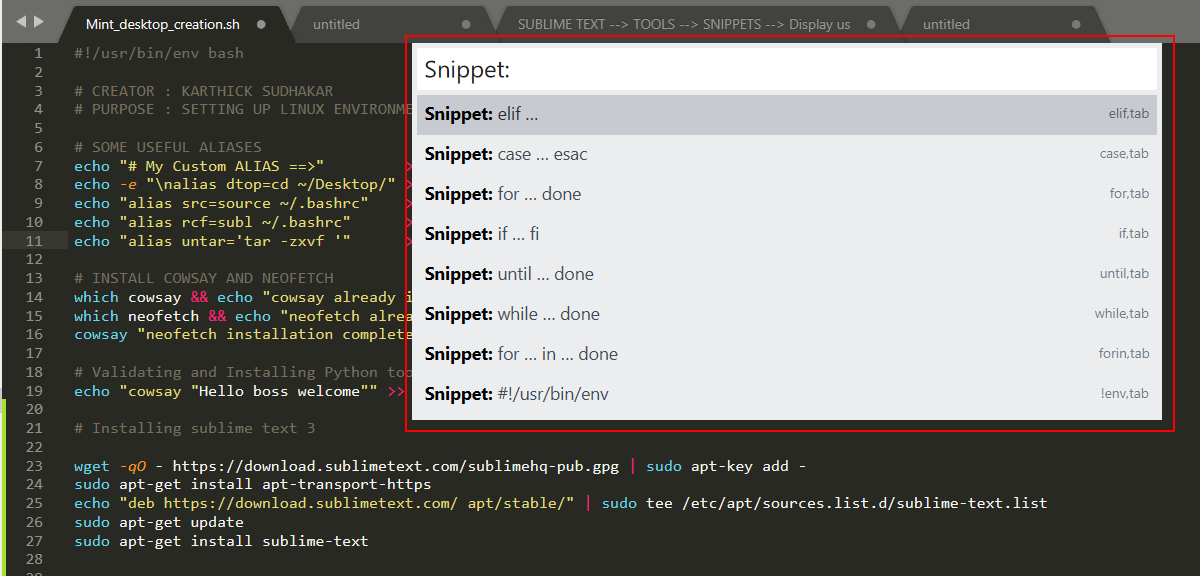Click line number 23 in the gutter
The image size is (1200, 576).
(x=36, y=466)
